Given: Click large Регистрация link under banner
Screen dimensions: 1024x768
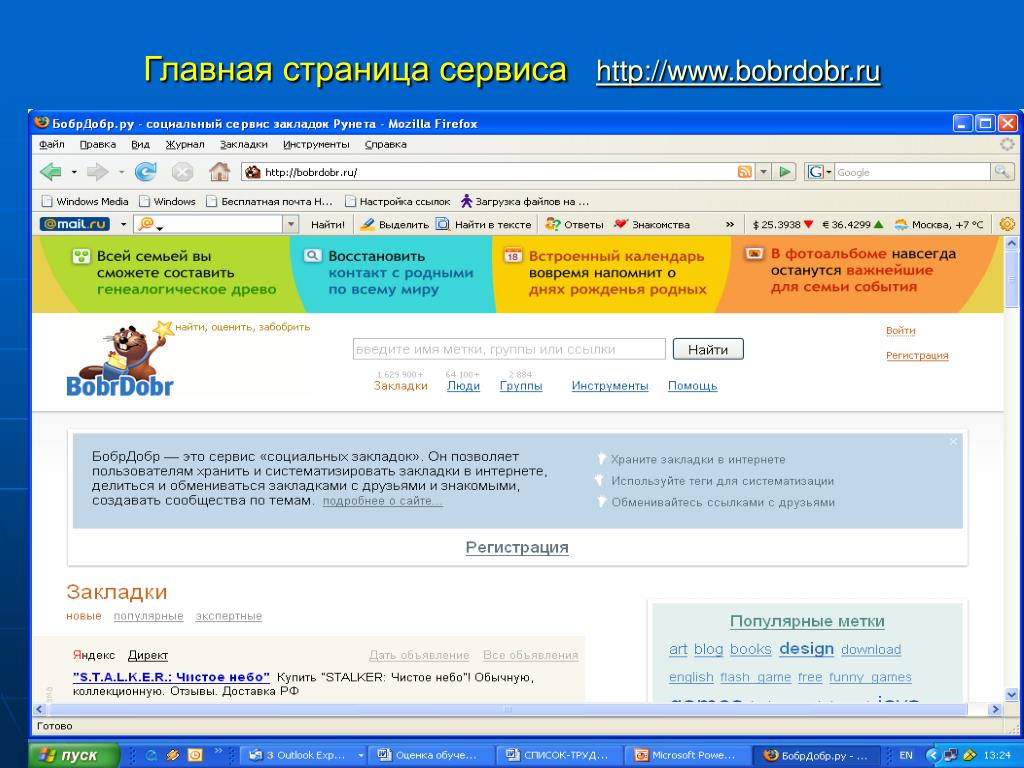Looking at the screenshot, I should click(517, 547).
